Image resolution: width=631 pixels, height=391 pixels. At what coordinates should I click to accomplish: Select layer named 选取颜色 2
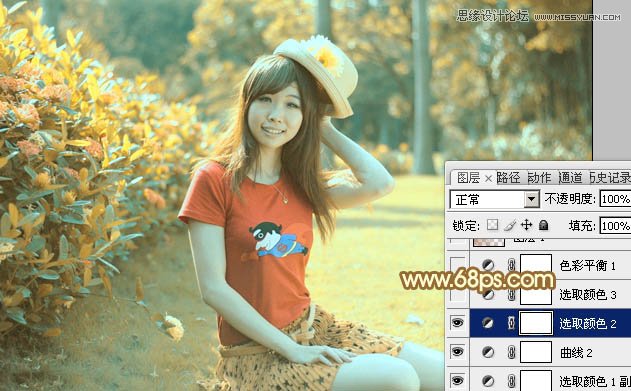point(588,323)
